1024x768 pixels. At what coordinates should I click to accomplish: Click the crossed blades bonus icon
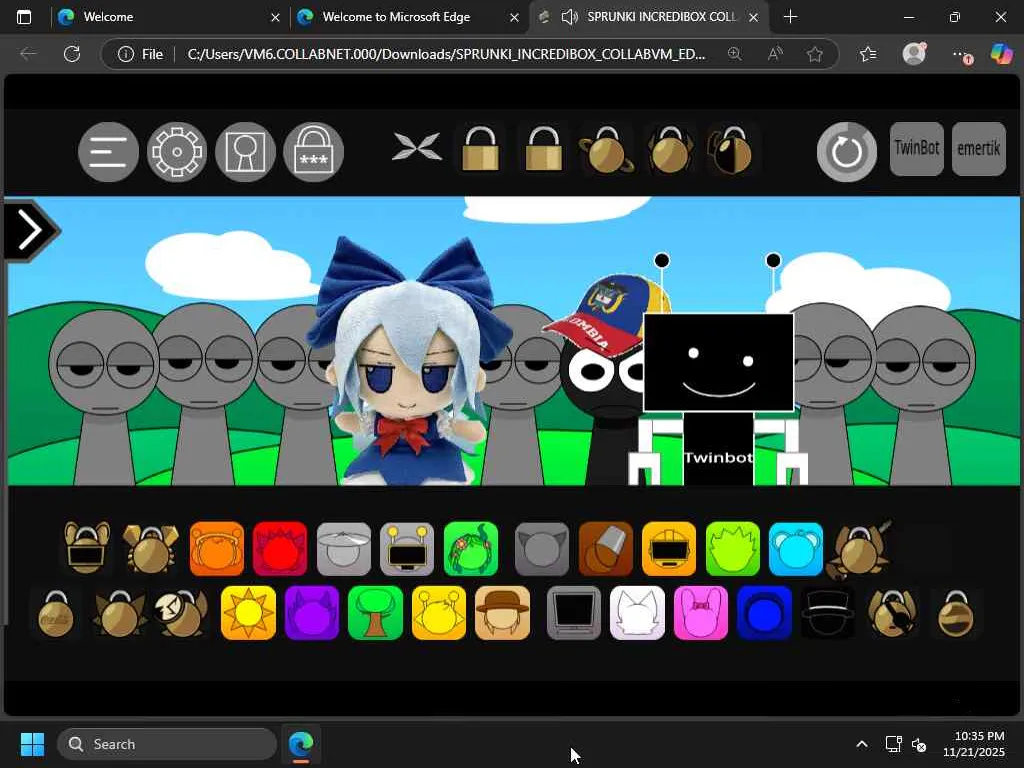(417, 146)
